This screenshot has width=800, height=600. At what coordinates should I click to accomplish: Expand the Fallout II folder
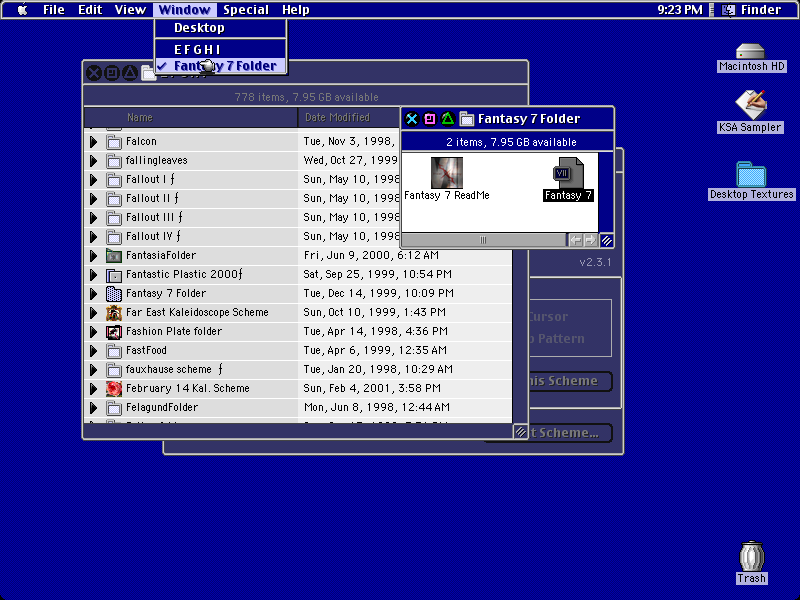(x=93, y=198)
